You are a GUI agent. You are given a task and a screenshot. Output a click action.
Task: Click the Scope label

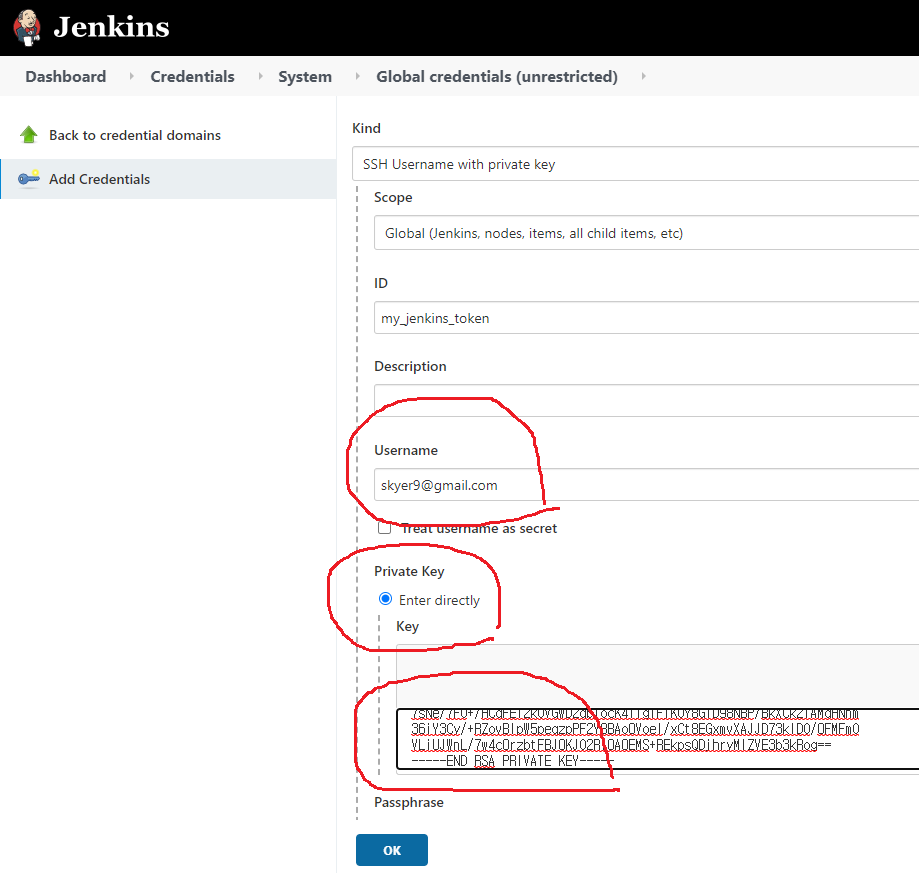pyautogui.click(x=393, y=197)
